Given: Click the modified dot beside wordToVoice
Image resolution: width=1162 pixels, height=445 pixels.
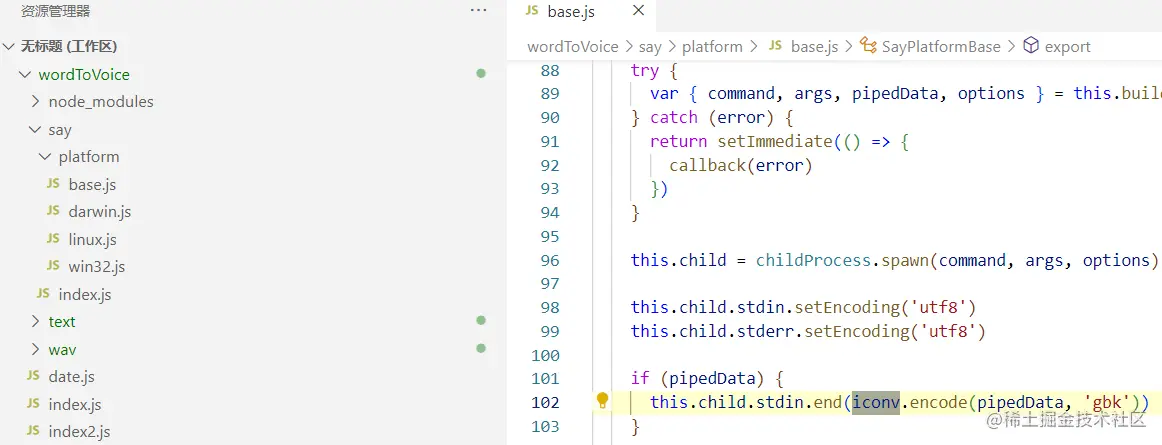Looking at the screenshot, I should 481,73.
